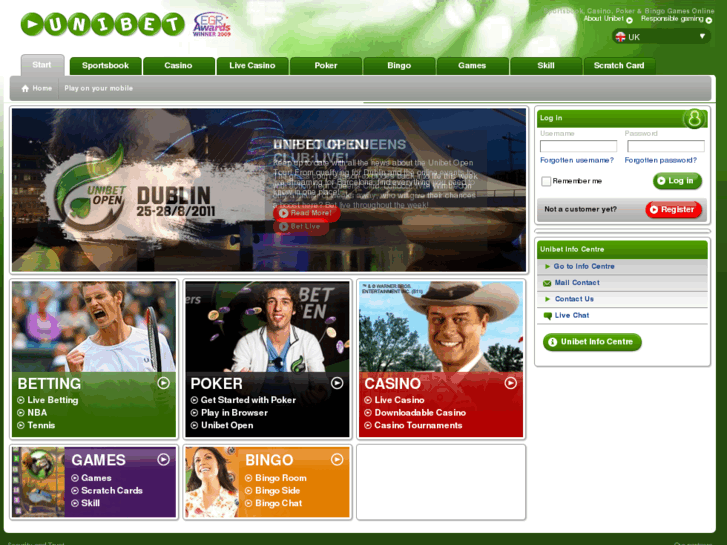Click the arrow icon next to Responsible gaming
The image size is (727, 545).
pyautogui.click(x=708, y=20)
